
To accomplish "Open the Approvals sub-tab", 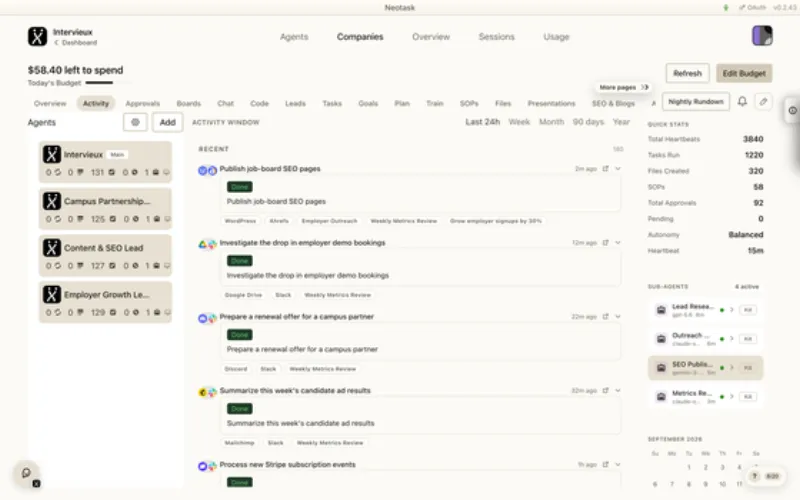I will point(142,104).
